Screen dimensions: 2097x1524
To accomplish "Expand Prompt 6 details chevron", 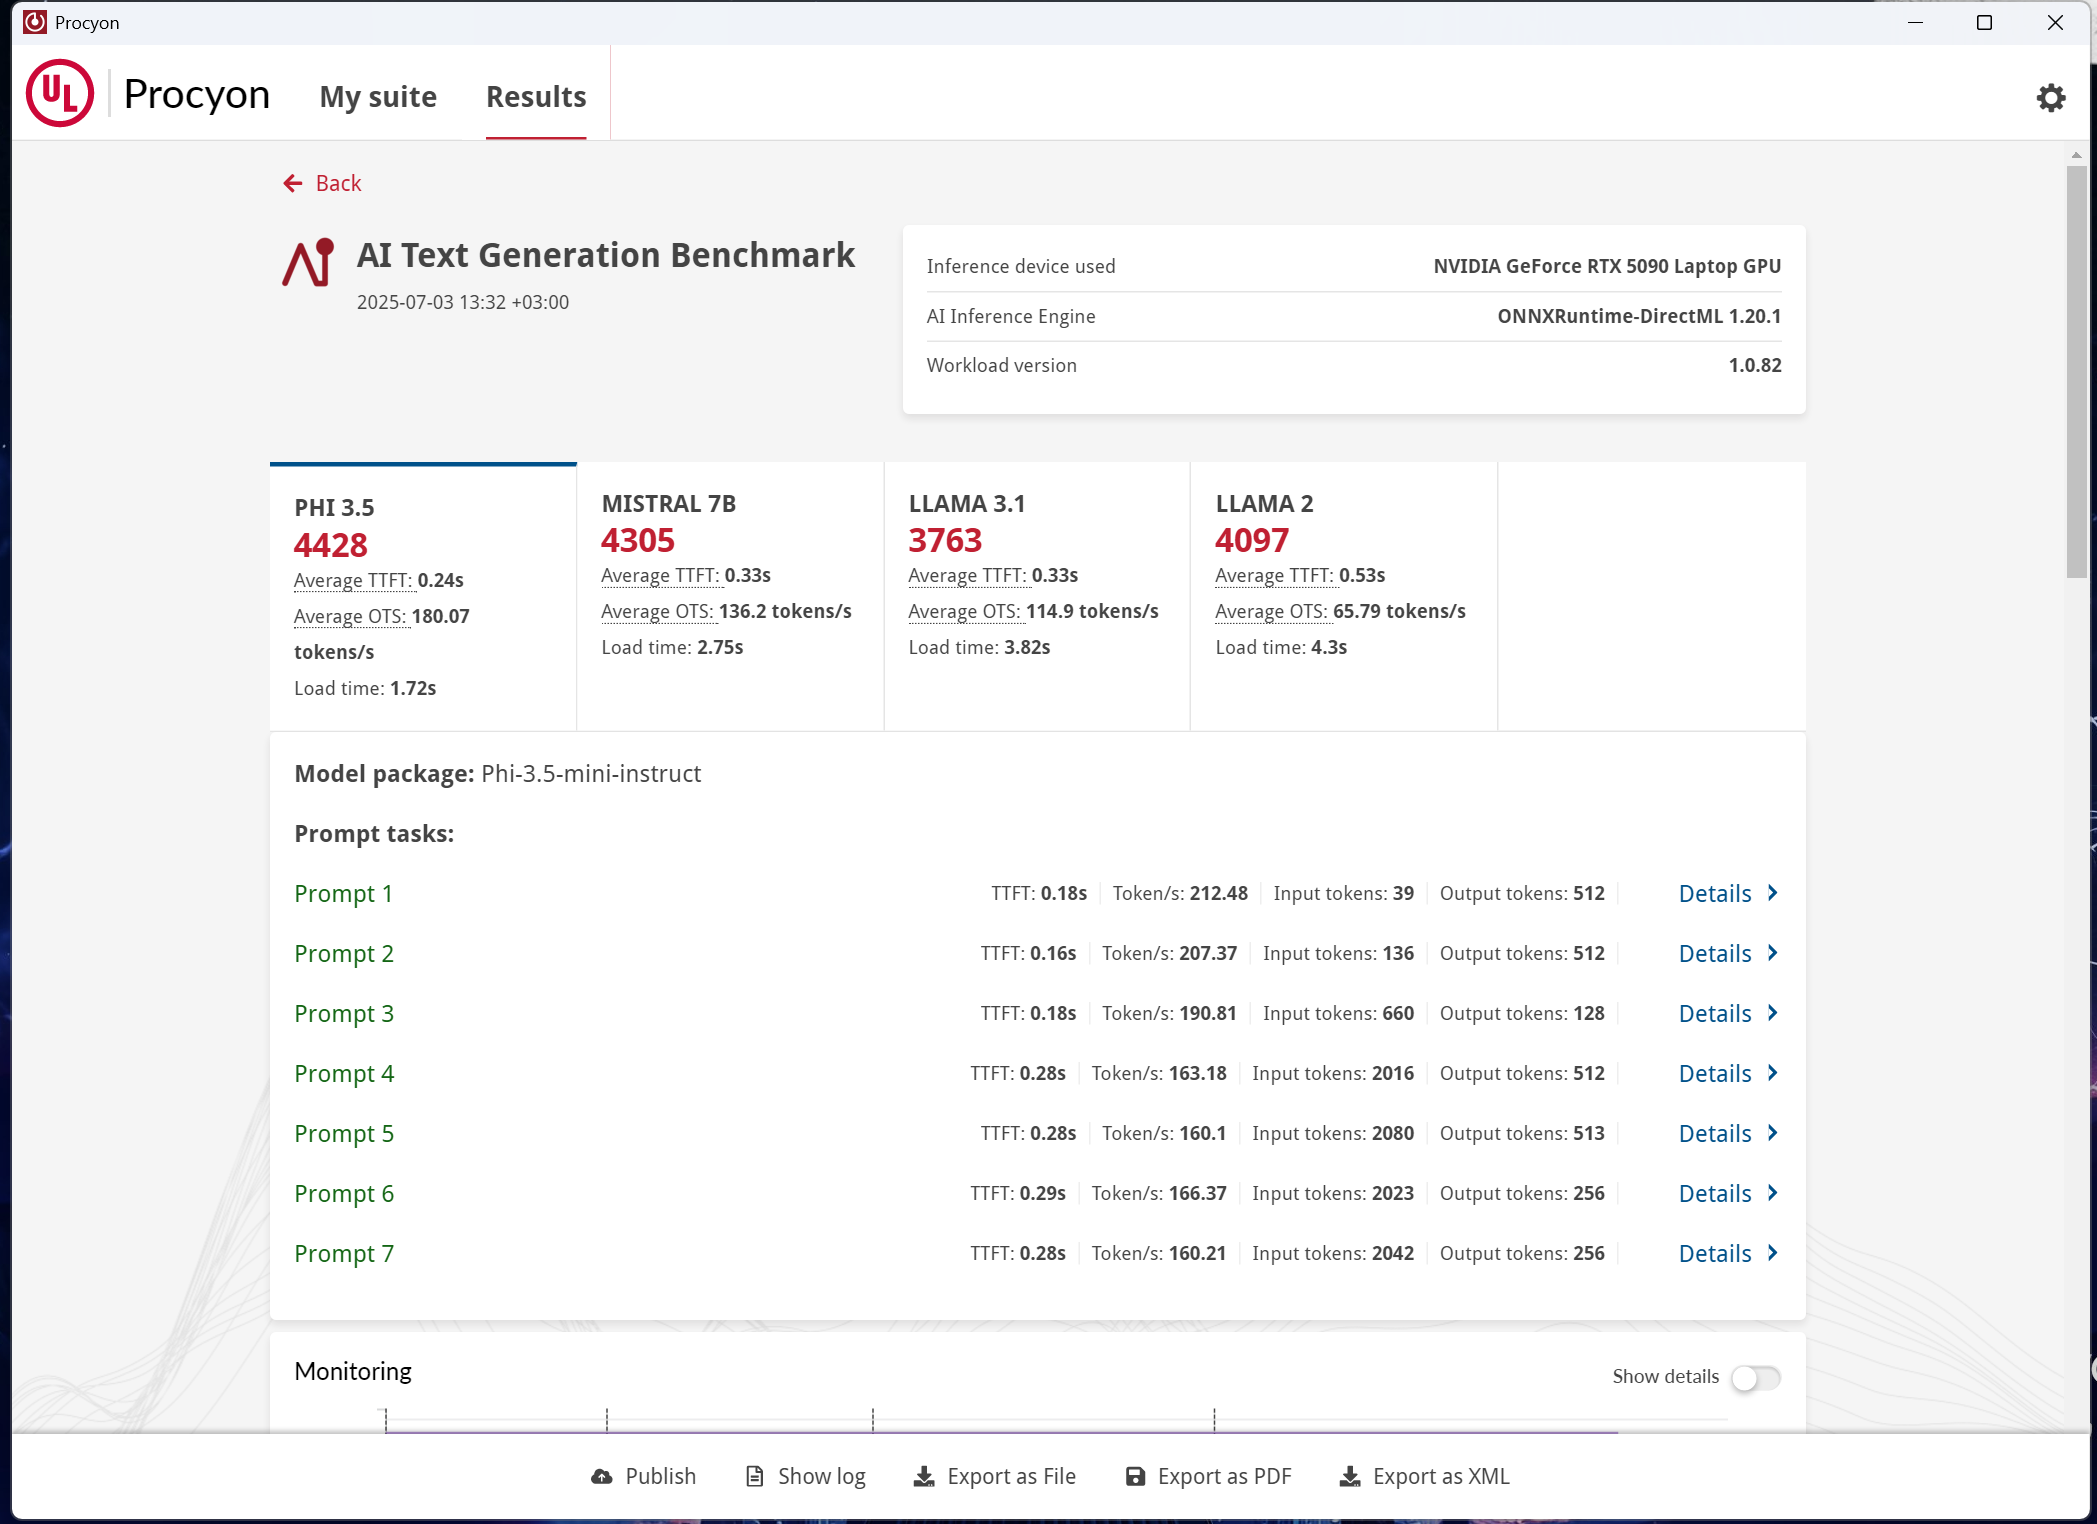I will coord(1772,1193).
